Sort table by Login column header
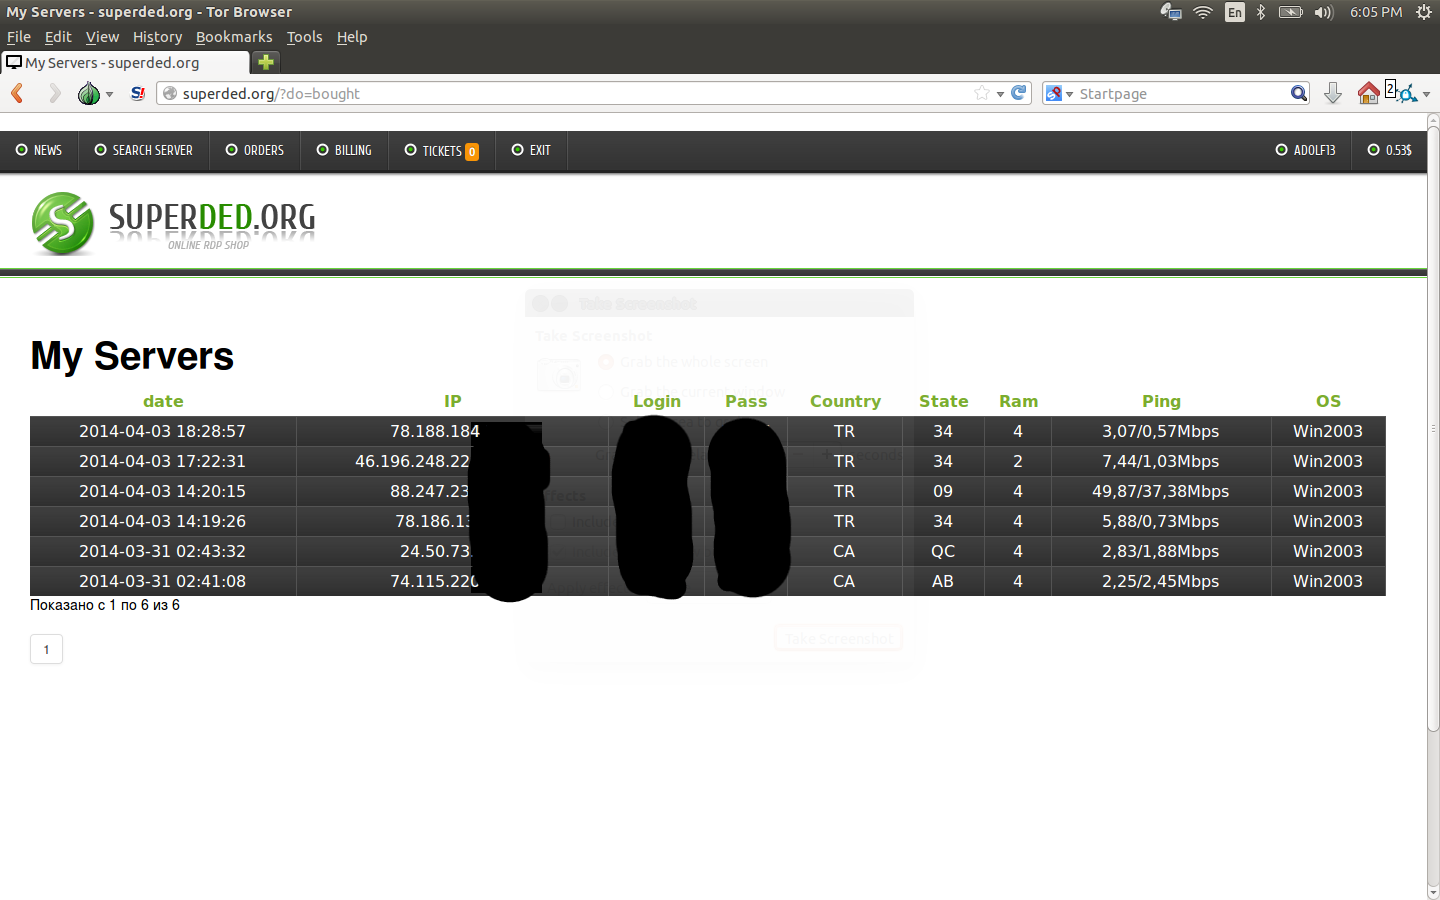Screen dimensions: 1440x900 click(657, 401)
